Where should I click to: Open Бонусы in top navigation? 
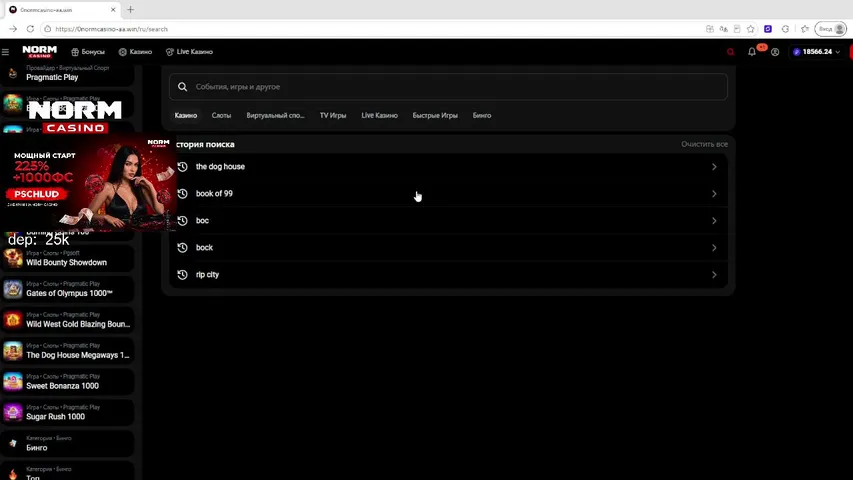point(88,52)
